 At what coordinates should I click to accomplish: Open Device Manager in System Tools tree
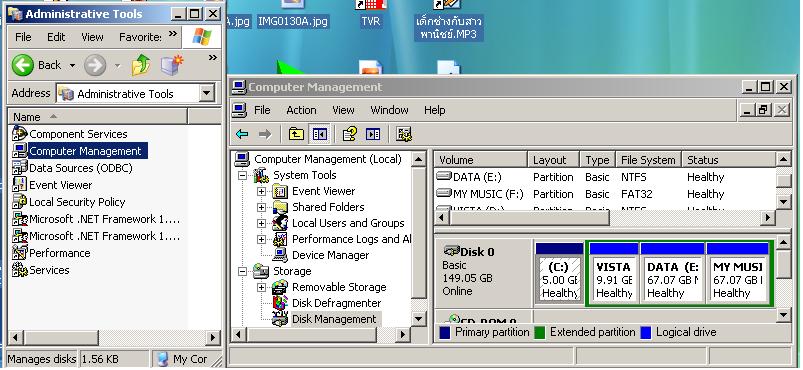pos(330,255)
